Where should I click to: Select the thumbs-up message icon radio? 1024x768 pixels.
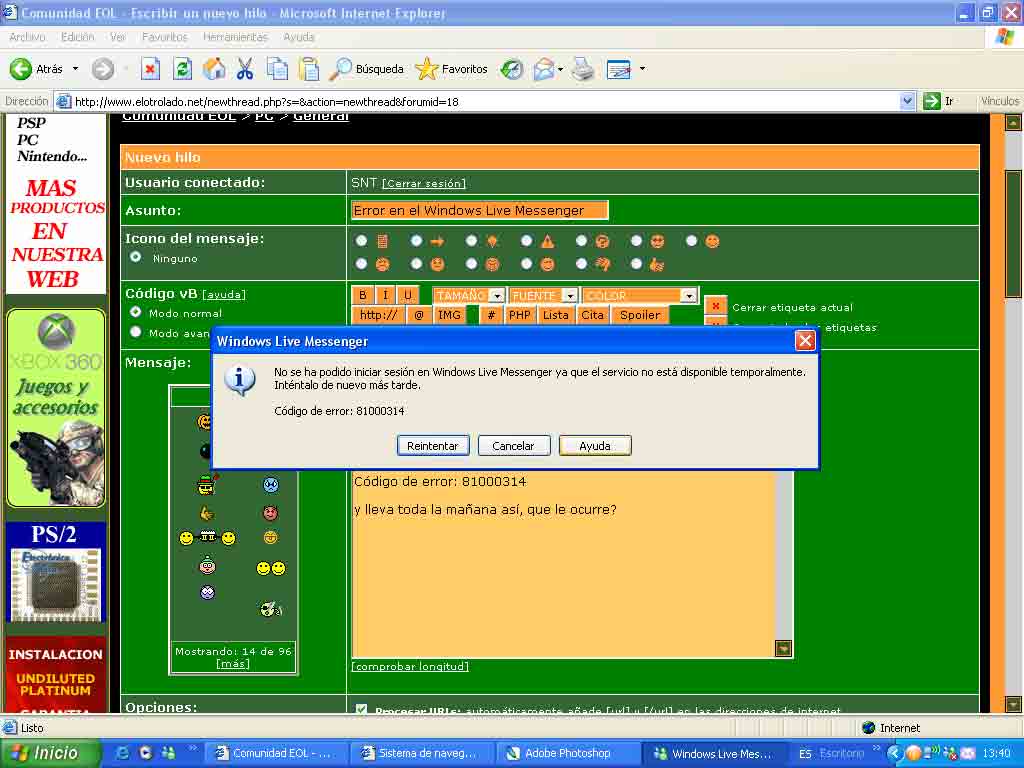click(636, 264)
